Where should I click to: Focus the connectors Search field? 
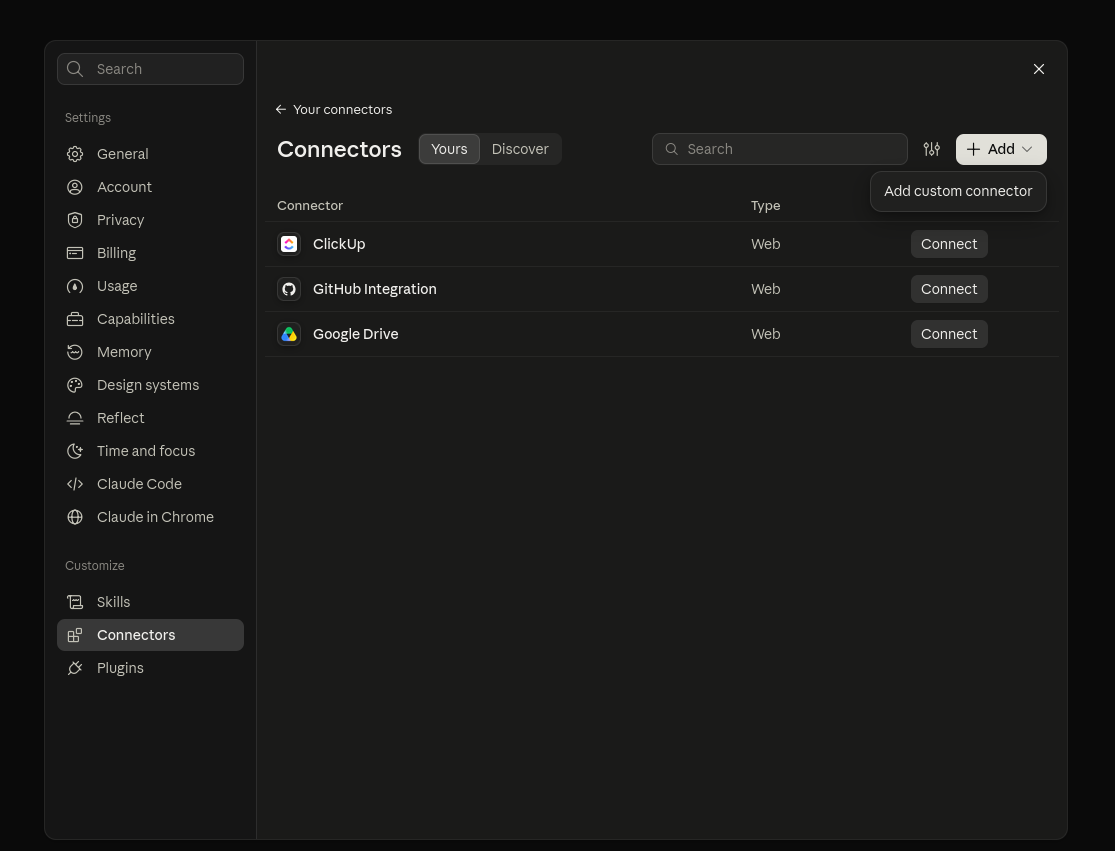(779, 149)
